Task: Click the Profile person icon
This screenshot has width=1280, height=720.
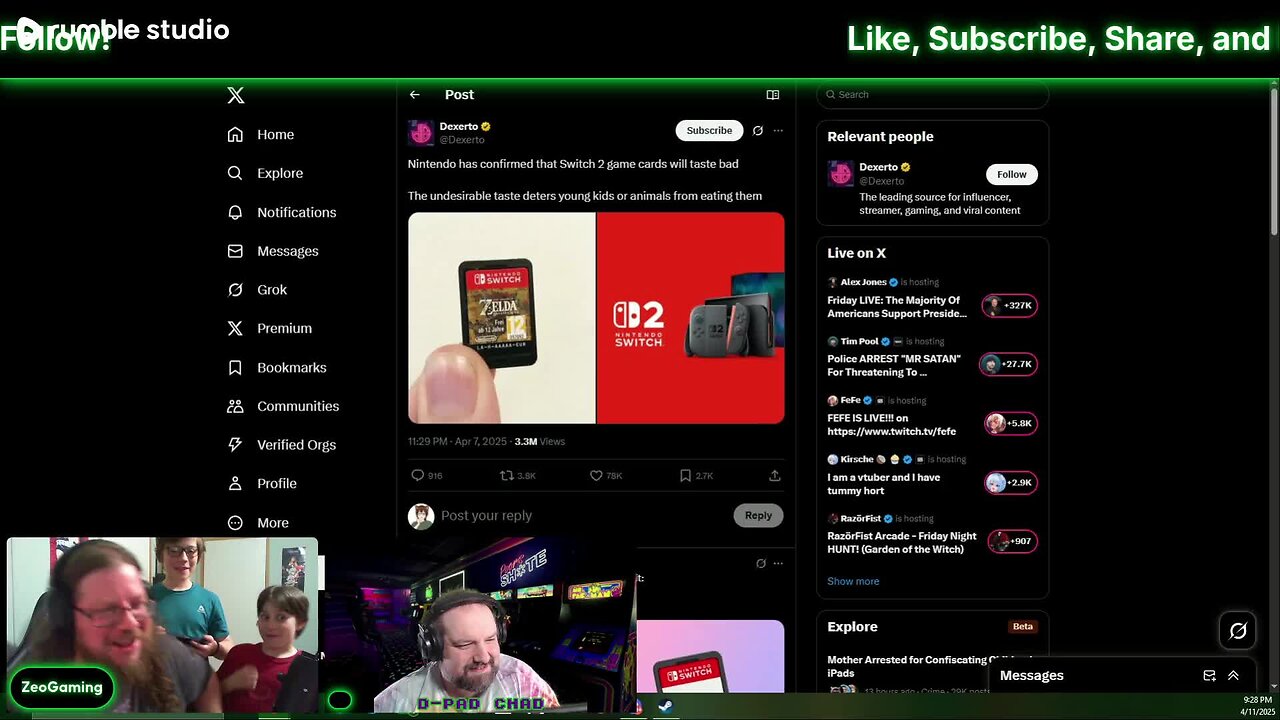Action: [235, 483]
